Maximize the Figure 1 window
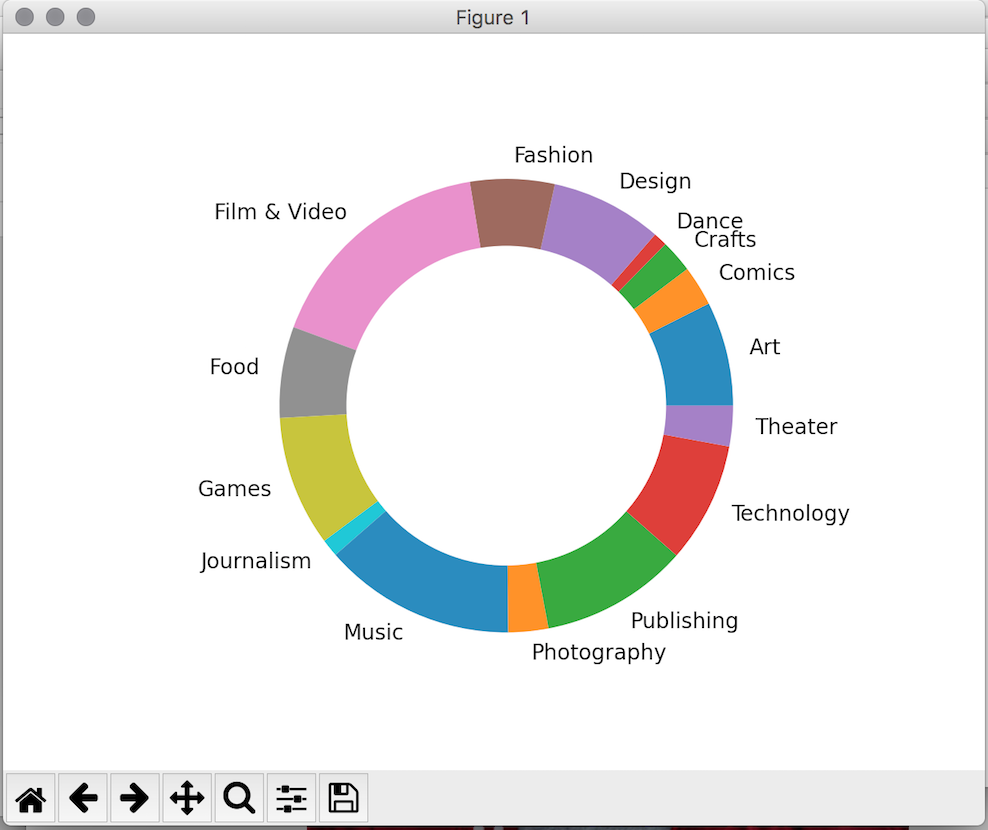988x830 pixels. click(x=86, y=17)
